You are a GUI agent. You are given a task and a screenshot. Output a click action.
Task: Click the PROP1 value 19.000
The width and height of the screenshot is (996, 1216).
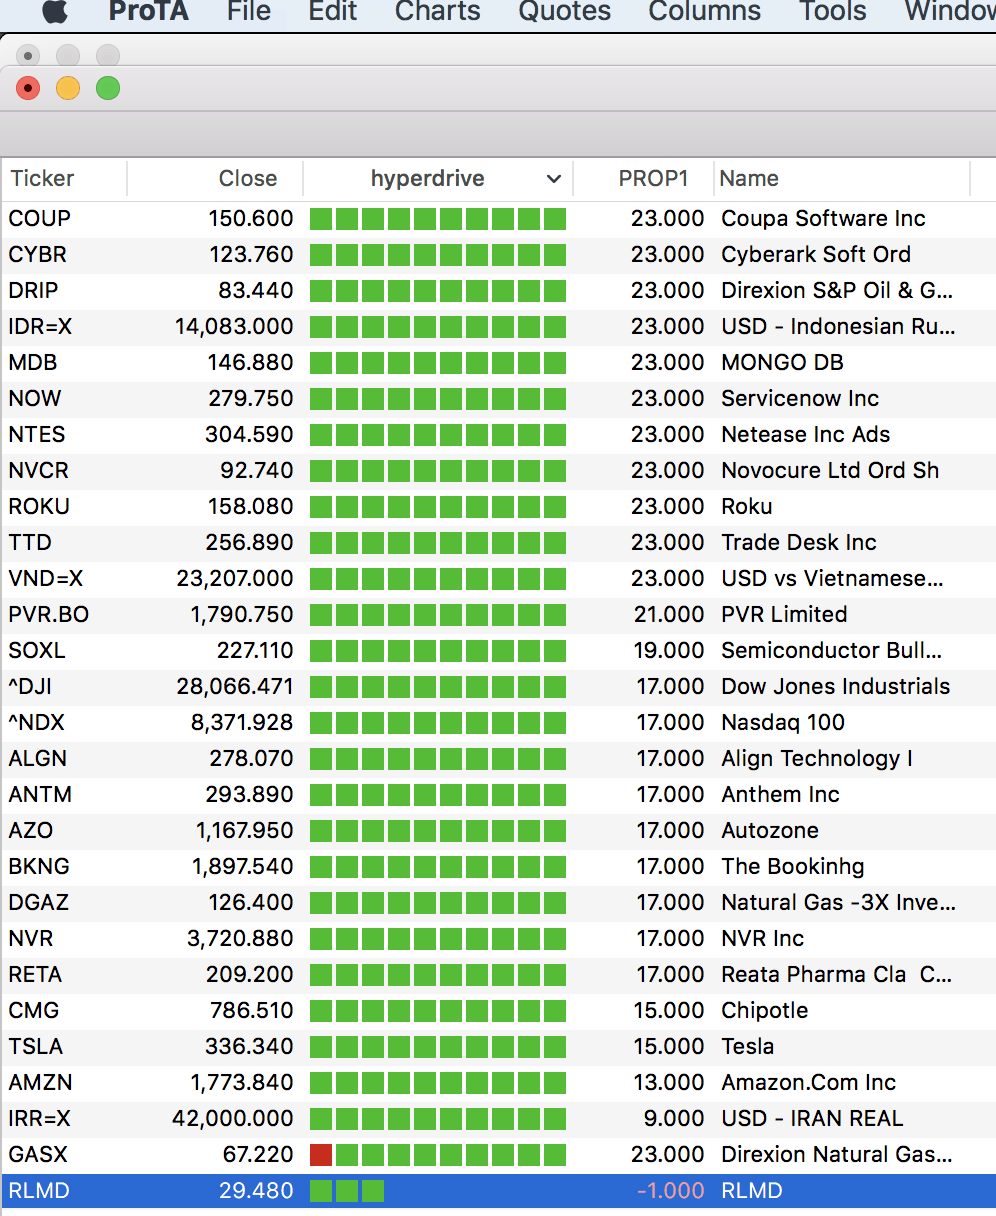(669, 651)
